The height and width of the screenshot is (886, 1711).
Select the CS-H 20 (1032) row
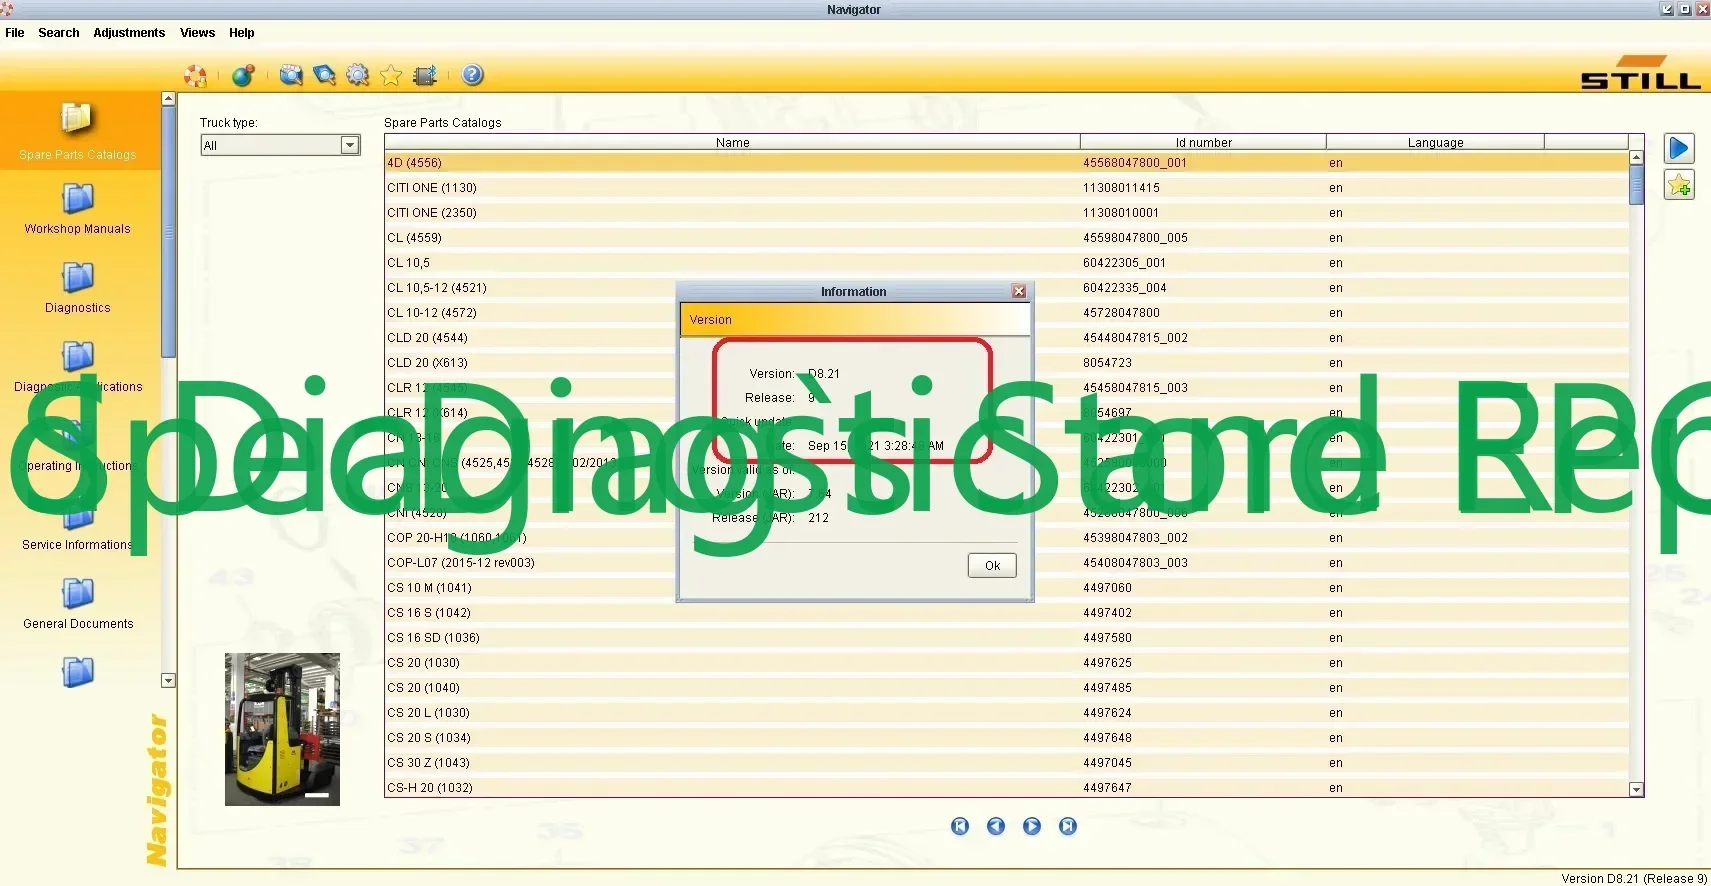(1006, 787)
